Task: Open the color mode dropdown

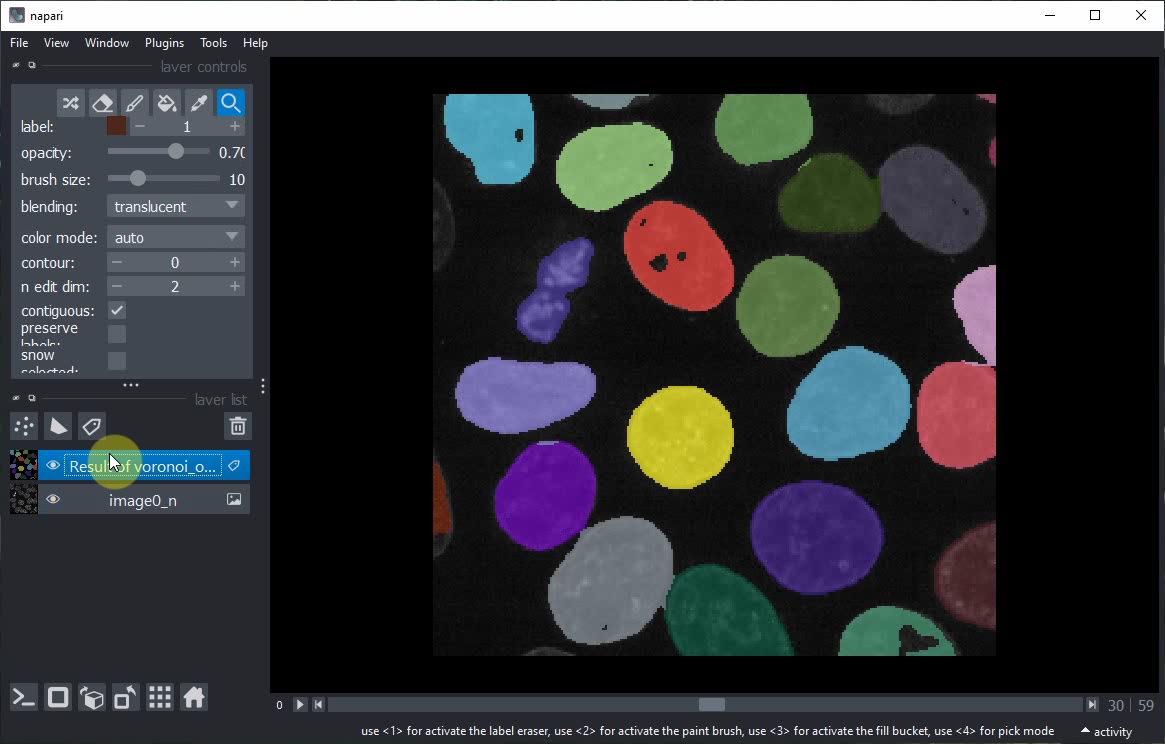Action: (175, 238)
